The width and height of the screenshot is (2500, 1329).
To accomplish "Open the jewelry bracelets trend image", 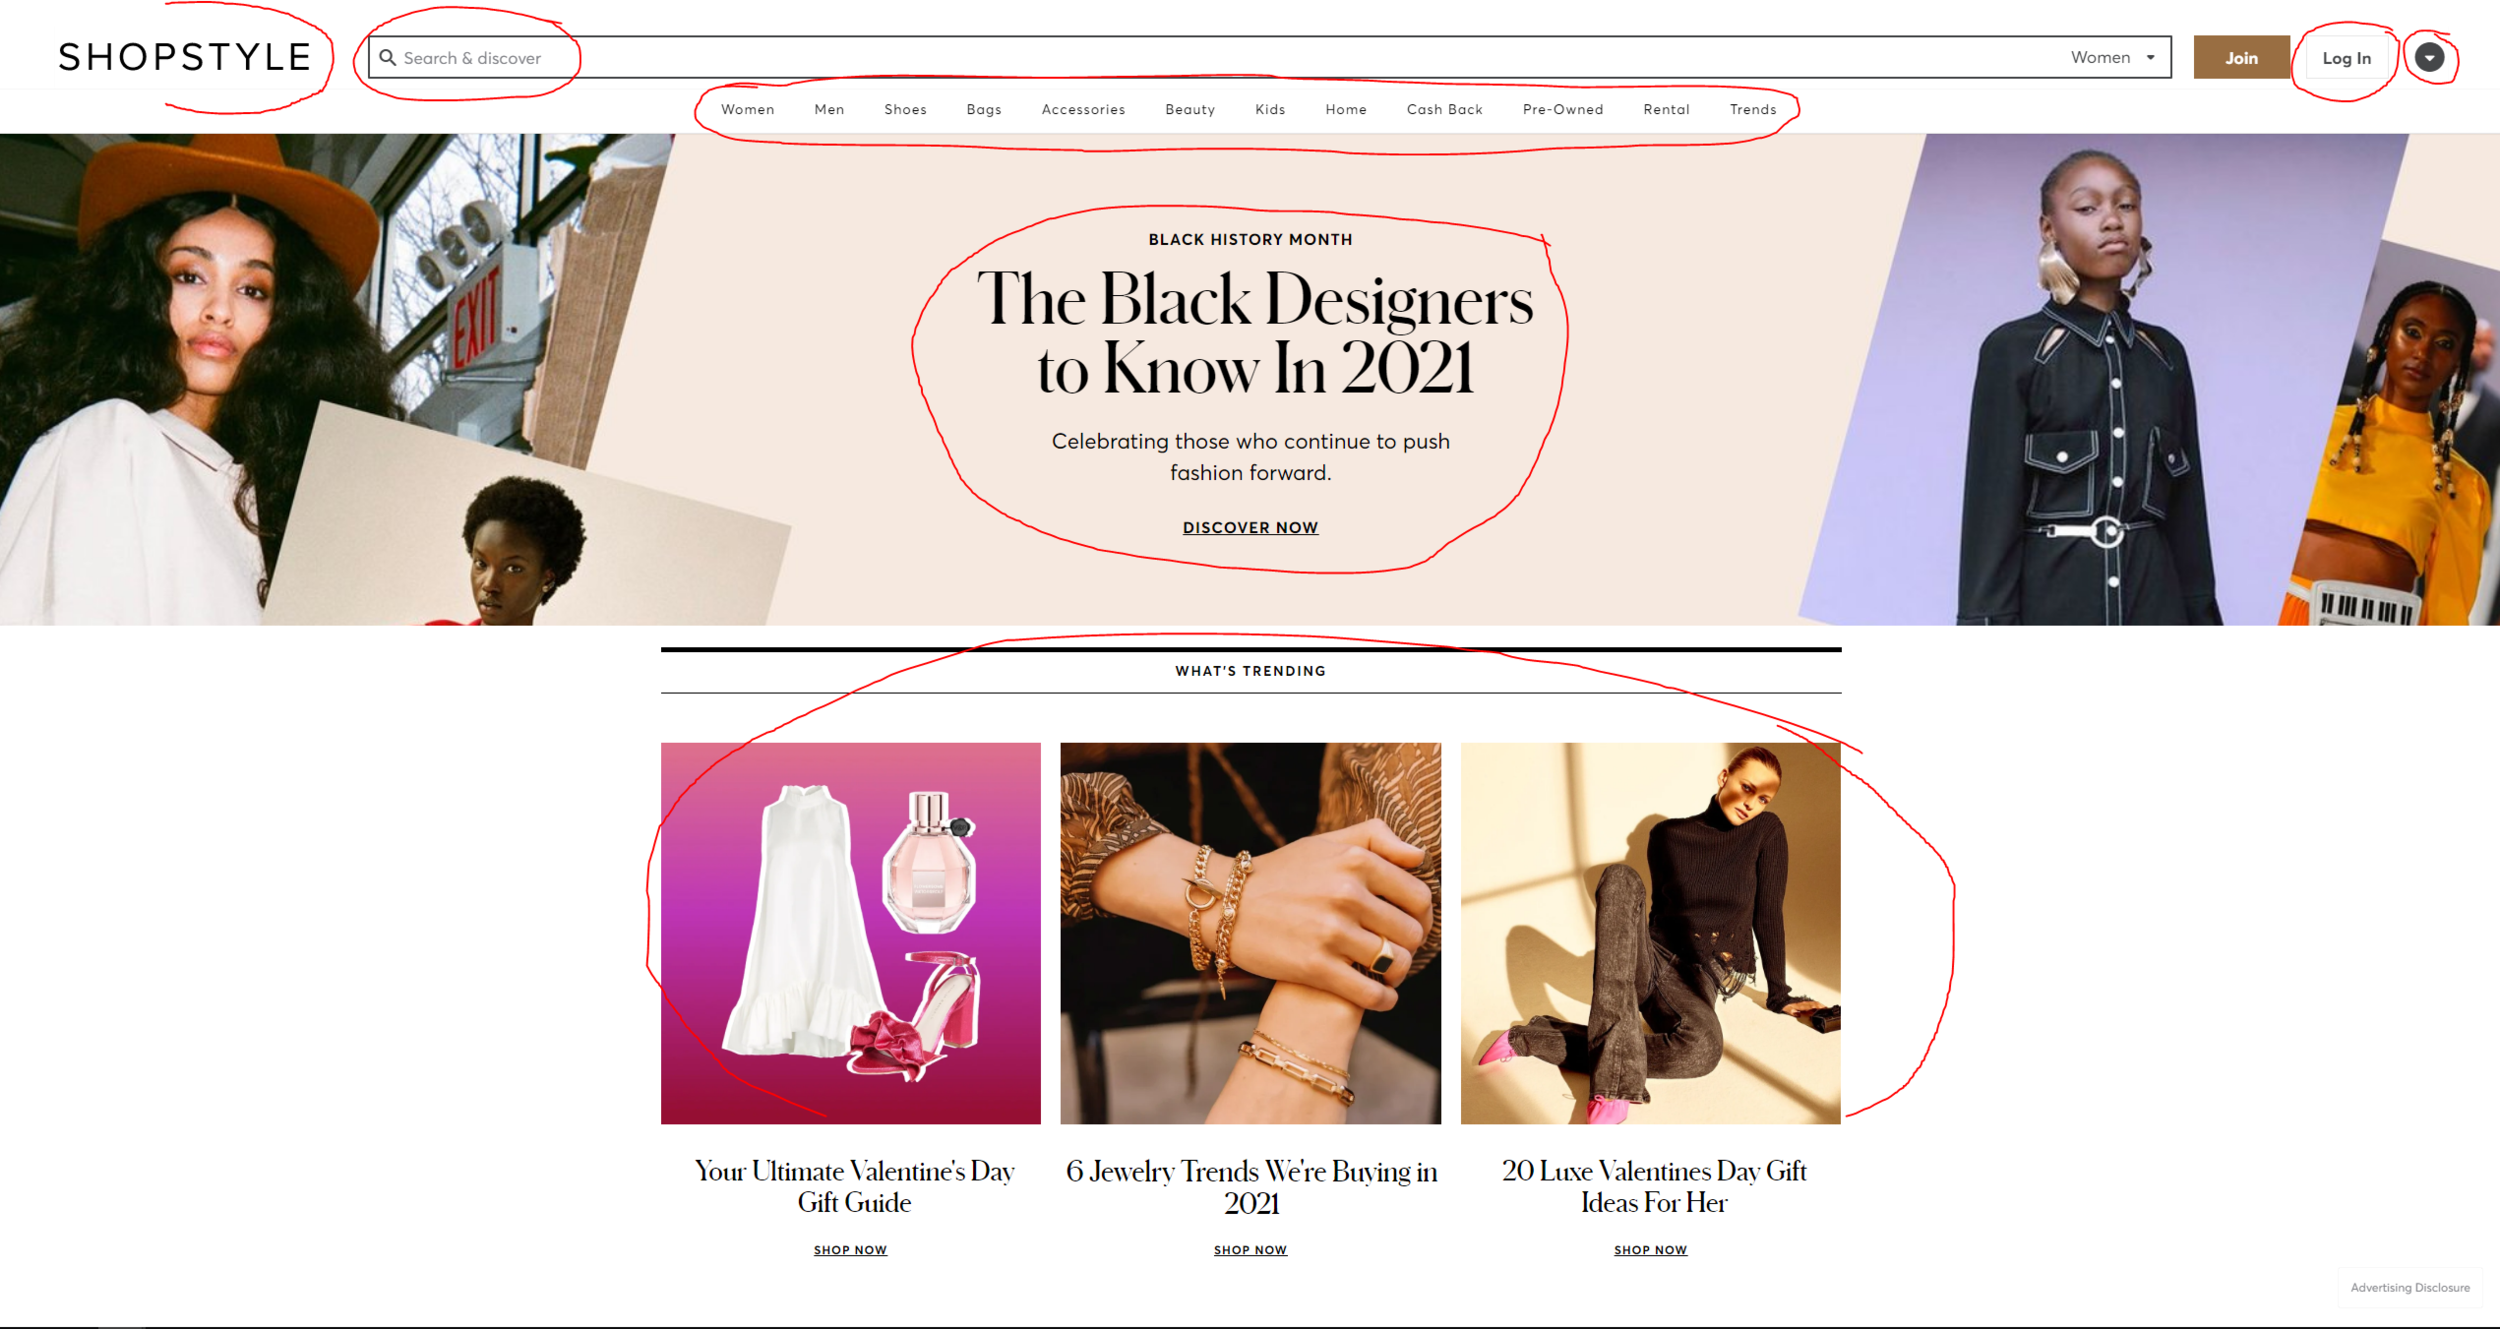I will (1250, 932).
